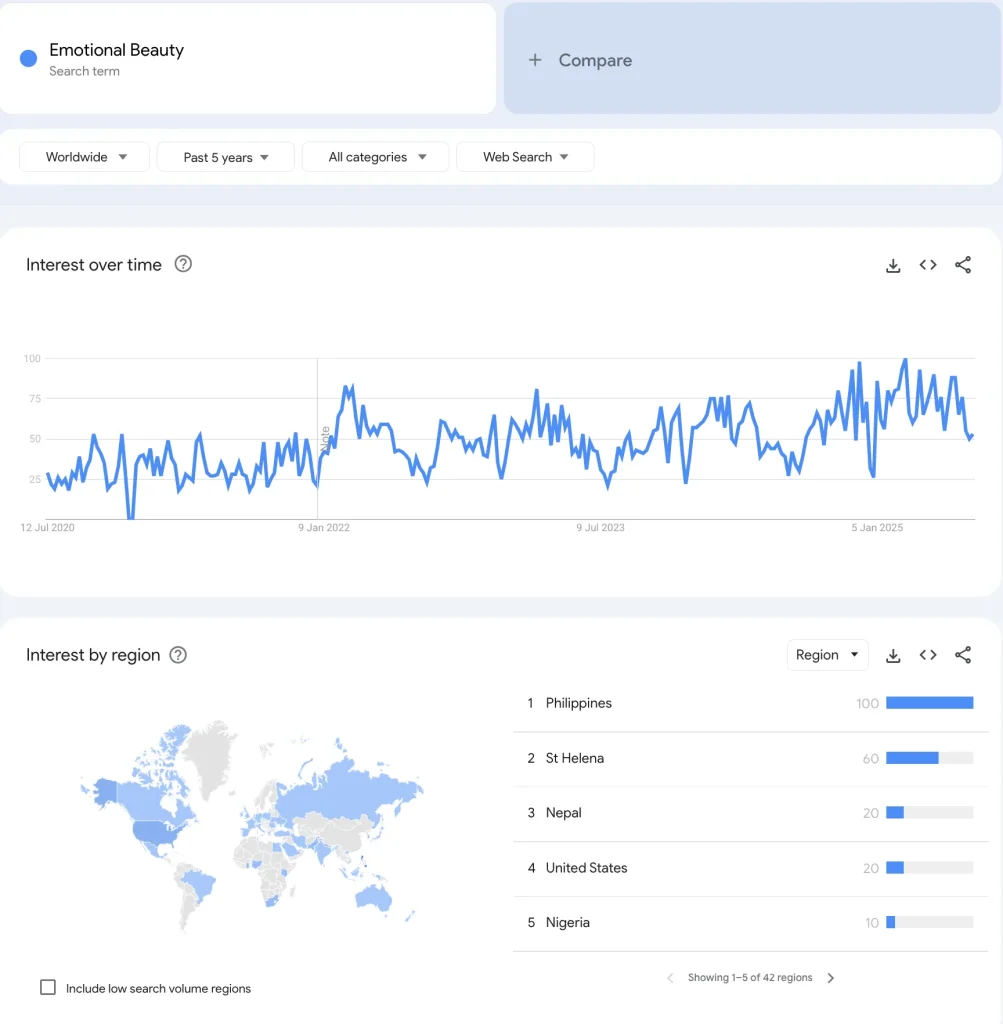Expand the Past 5 years time range
The image size is (1003, 1024).
click(x=225, y=157)
